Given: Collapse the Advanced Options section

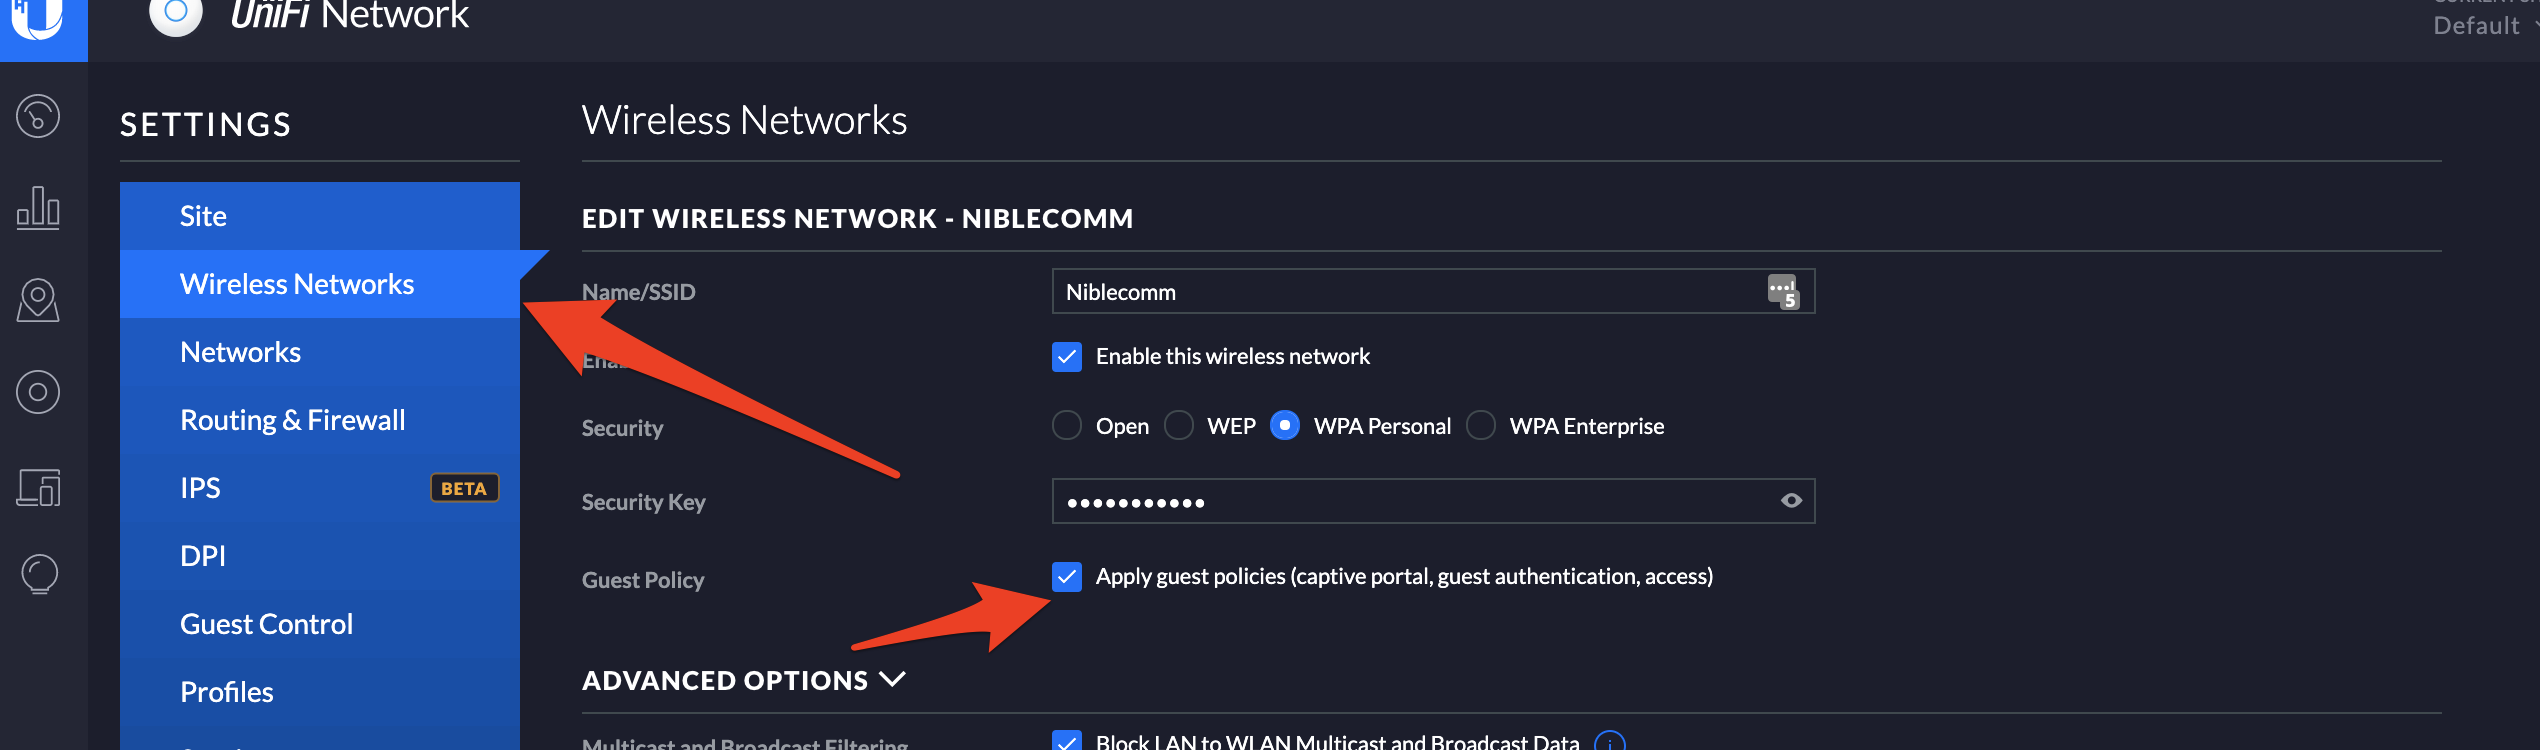Looking at the screenshot, I should click(744, 680).
